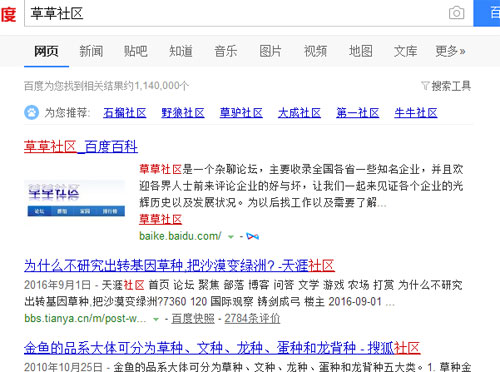Open the 草草社区_百度百科 result title
500x372 pixels.
coord(81,147)
